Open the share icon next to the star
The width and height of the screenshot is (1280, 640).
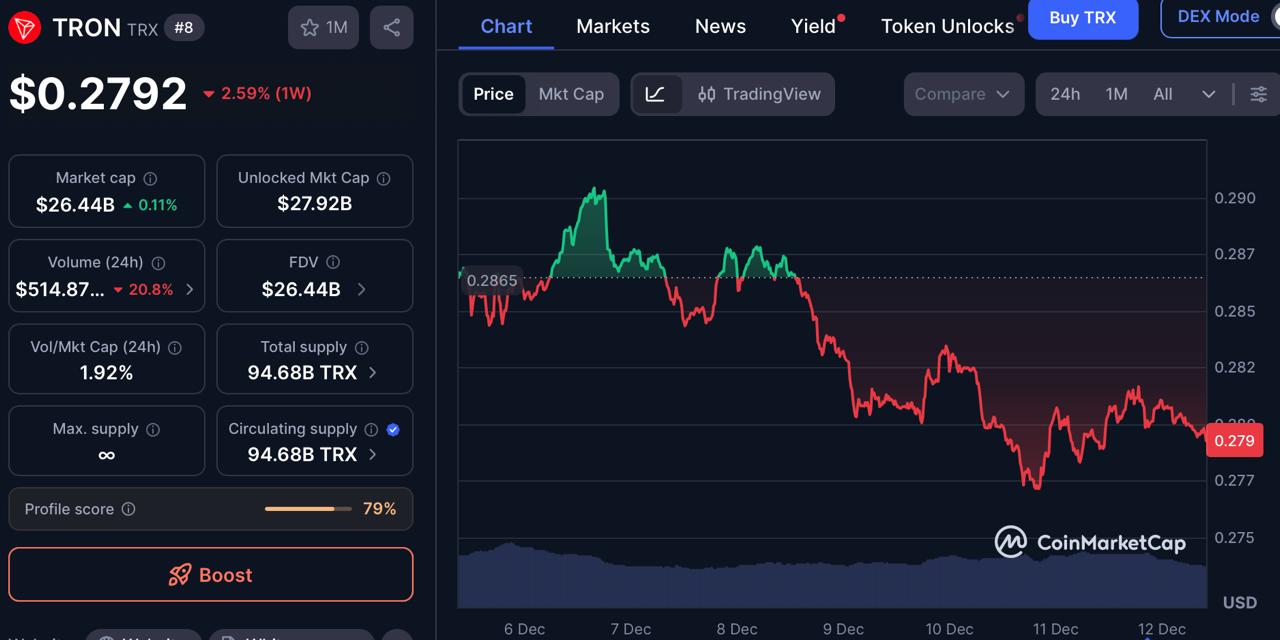point(391,27)
